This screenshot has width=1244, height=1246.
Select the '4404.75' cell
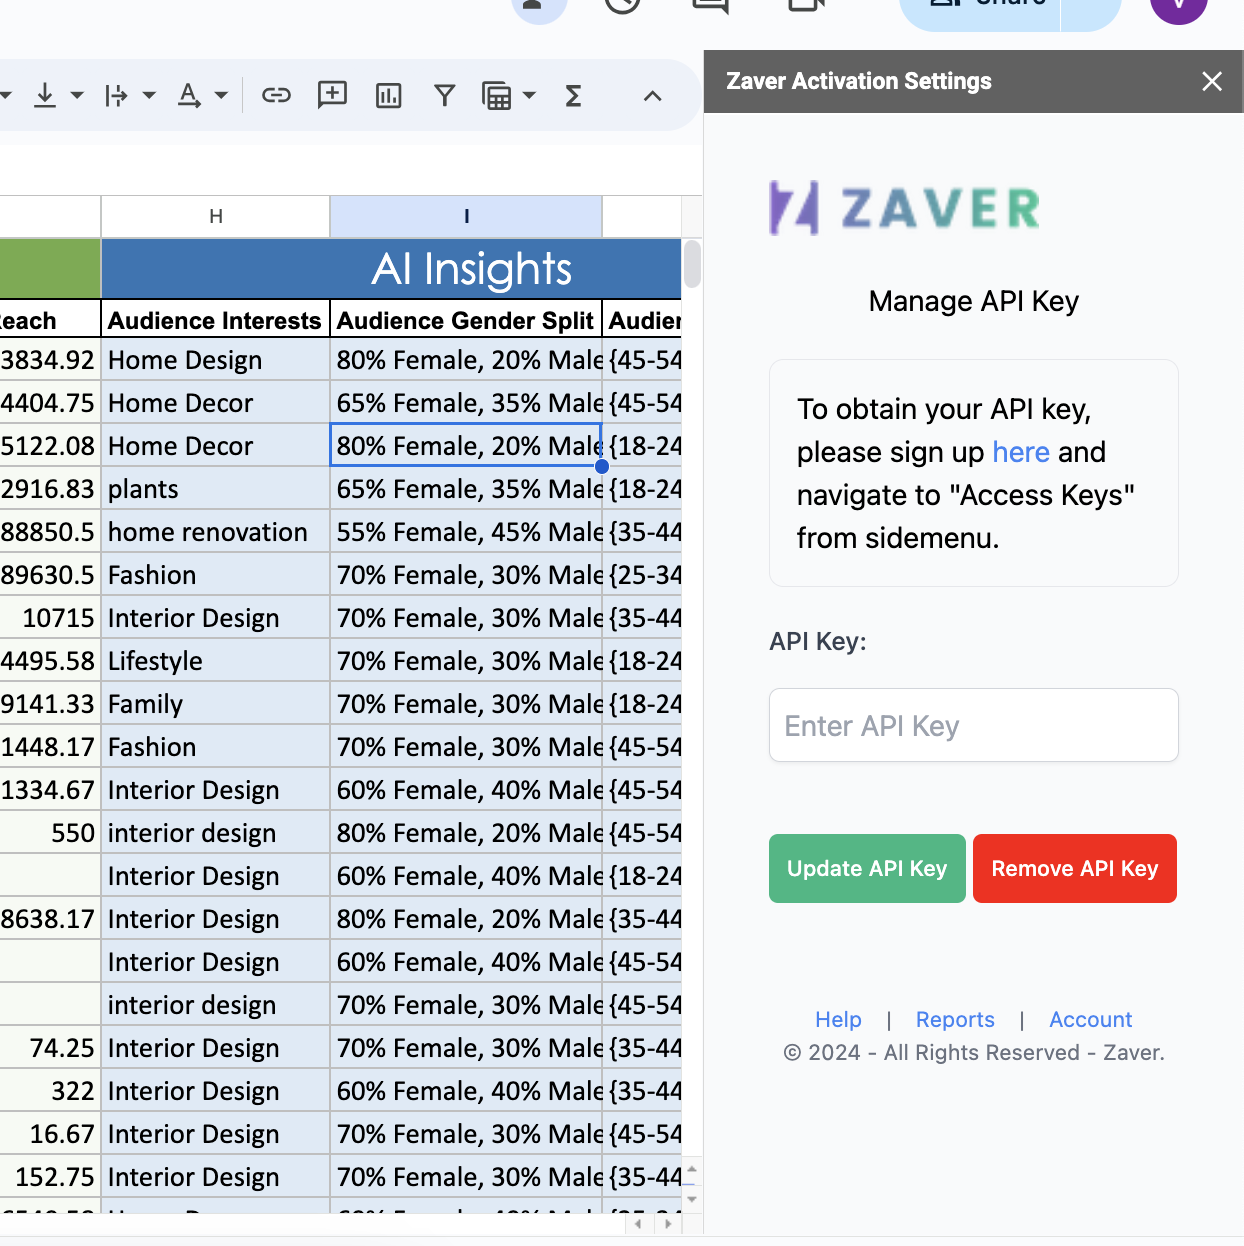[50, 403]
